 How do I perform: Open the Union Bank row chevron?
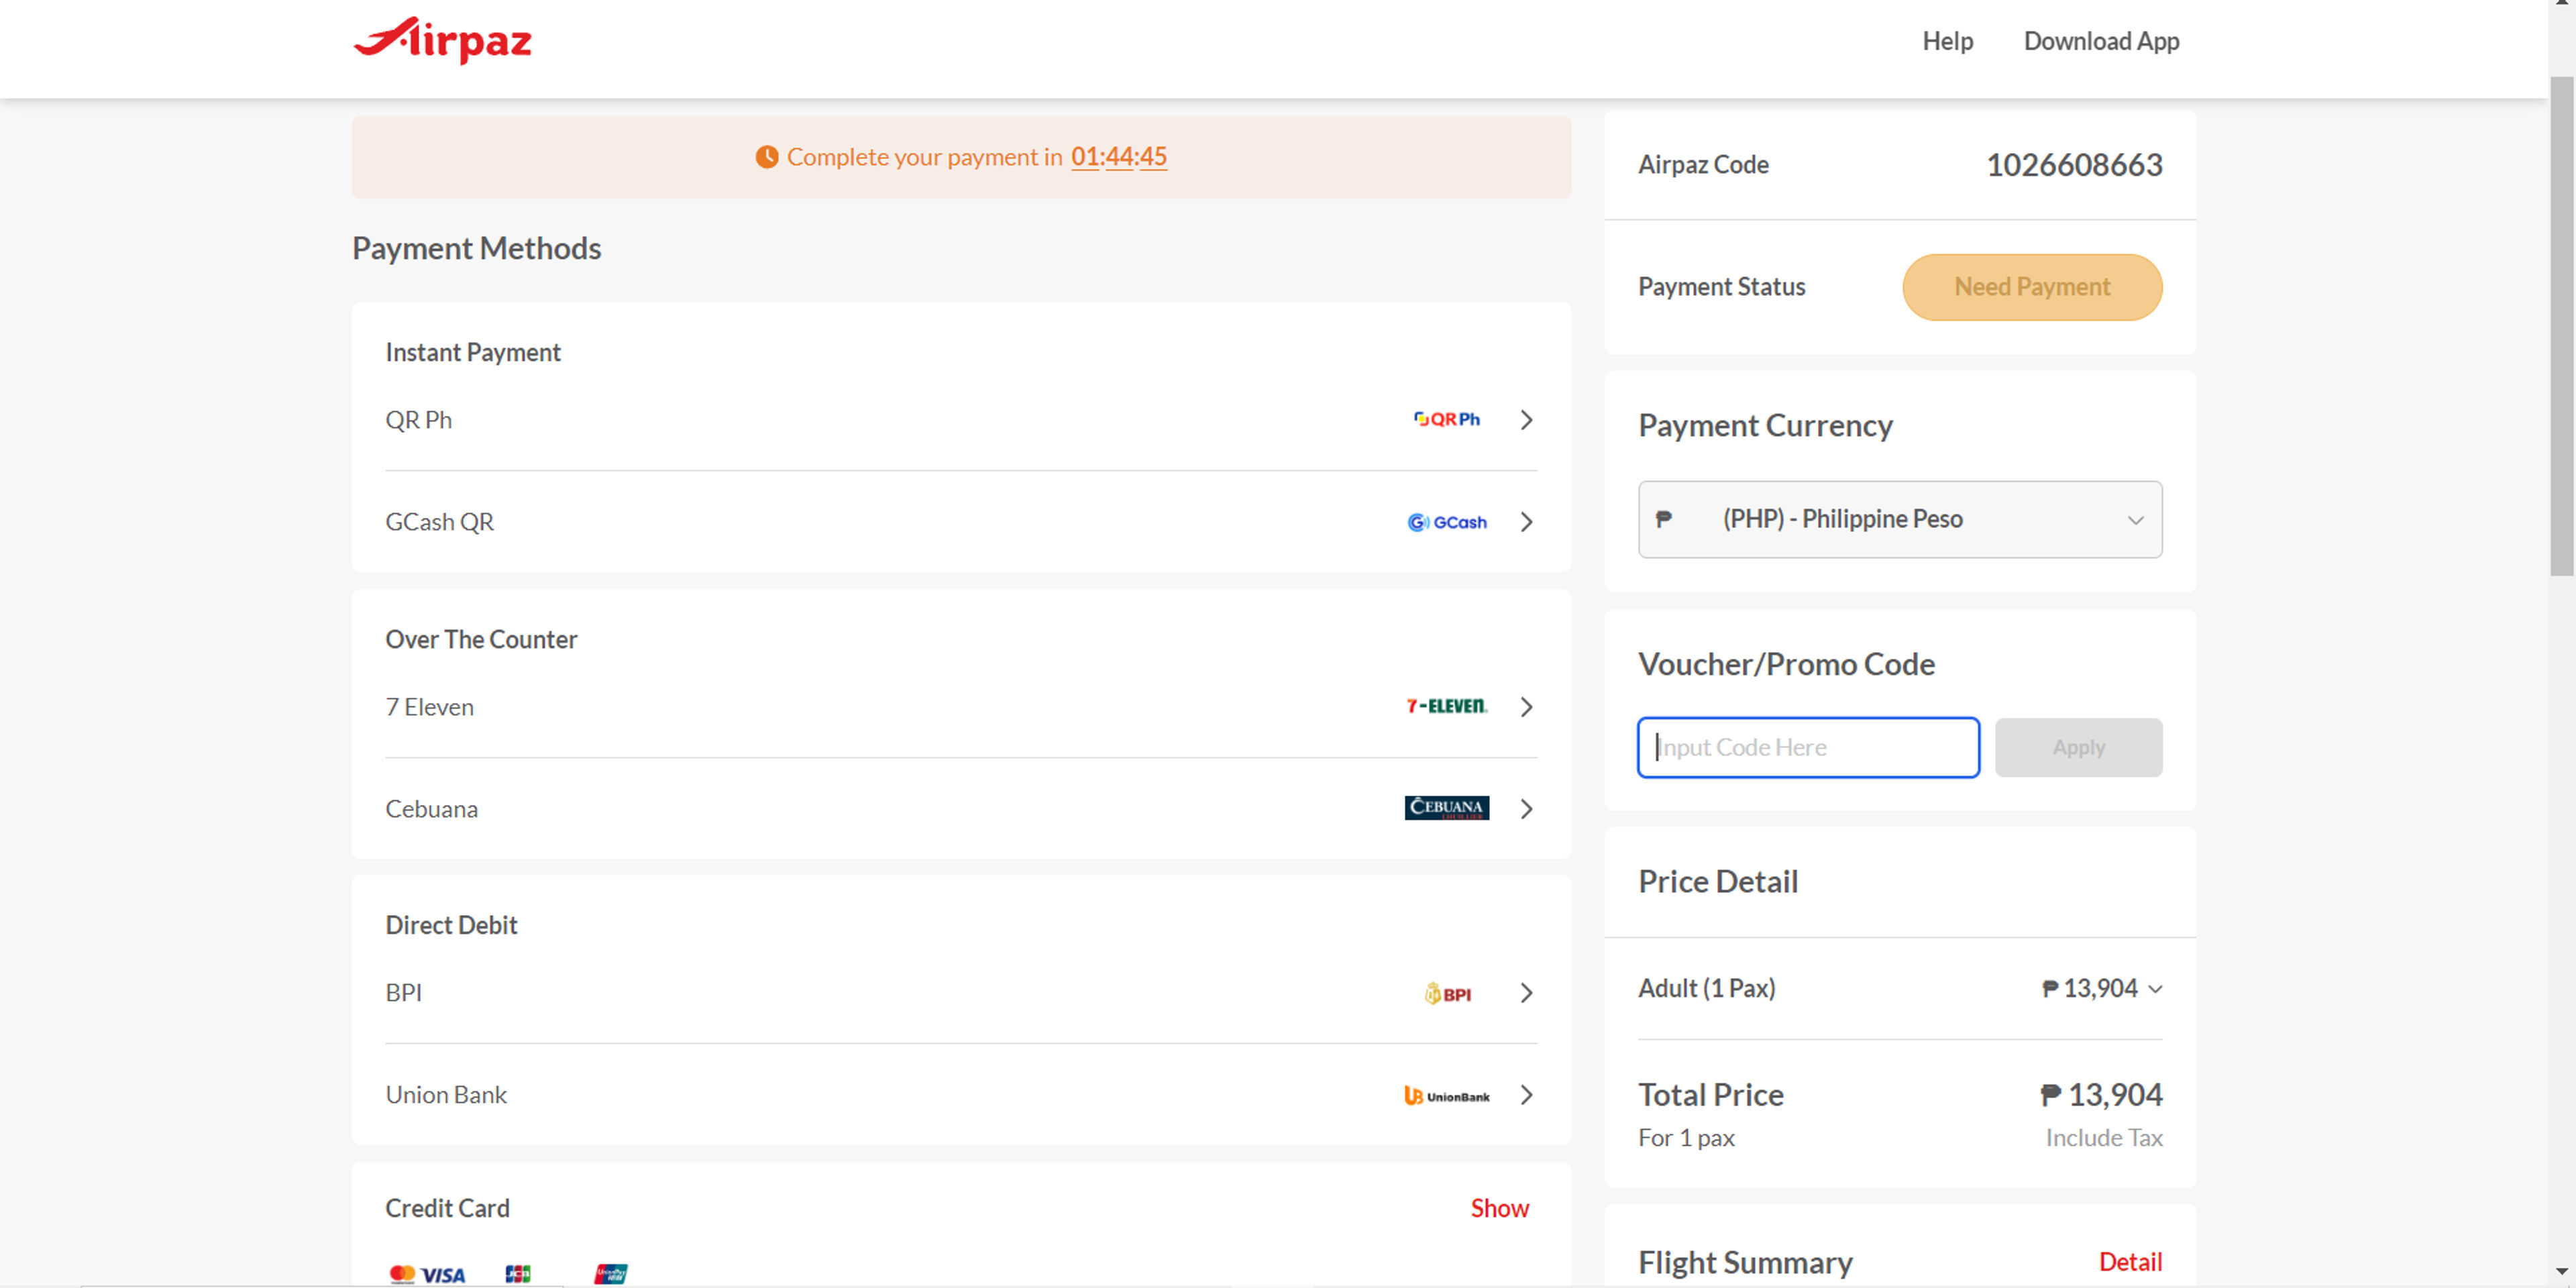(1526, 1095)
